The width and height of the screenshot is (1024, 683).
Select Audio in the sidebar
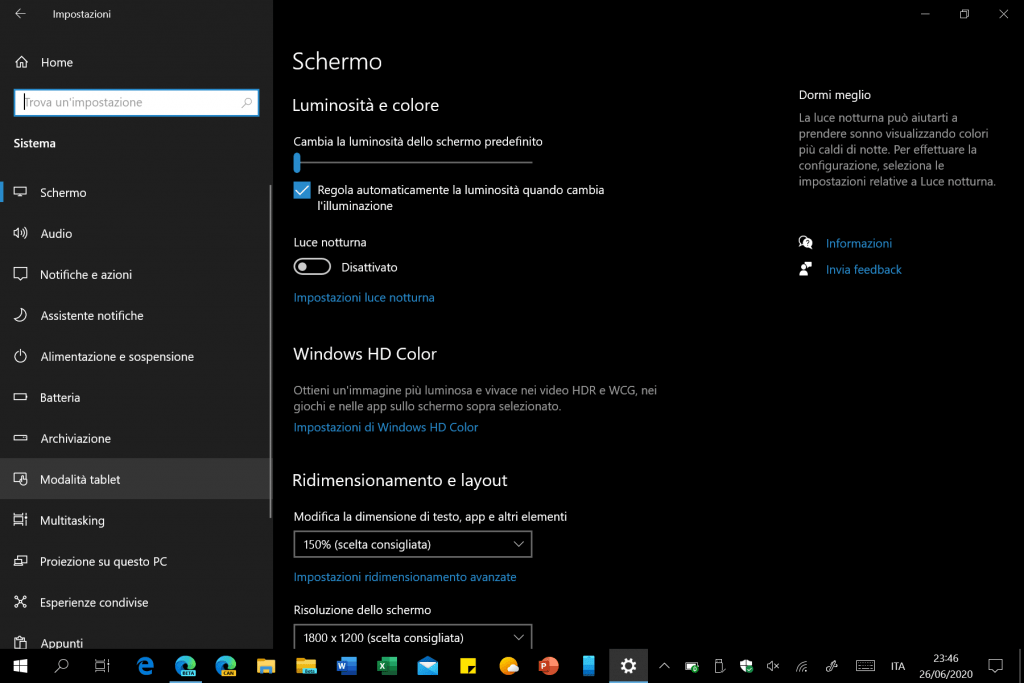[56, 233]
